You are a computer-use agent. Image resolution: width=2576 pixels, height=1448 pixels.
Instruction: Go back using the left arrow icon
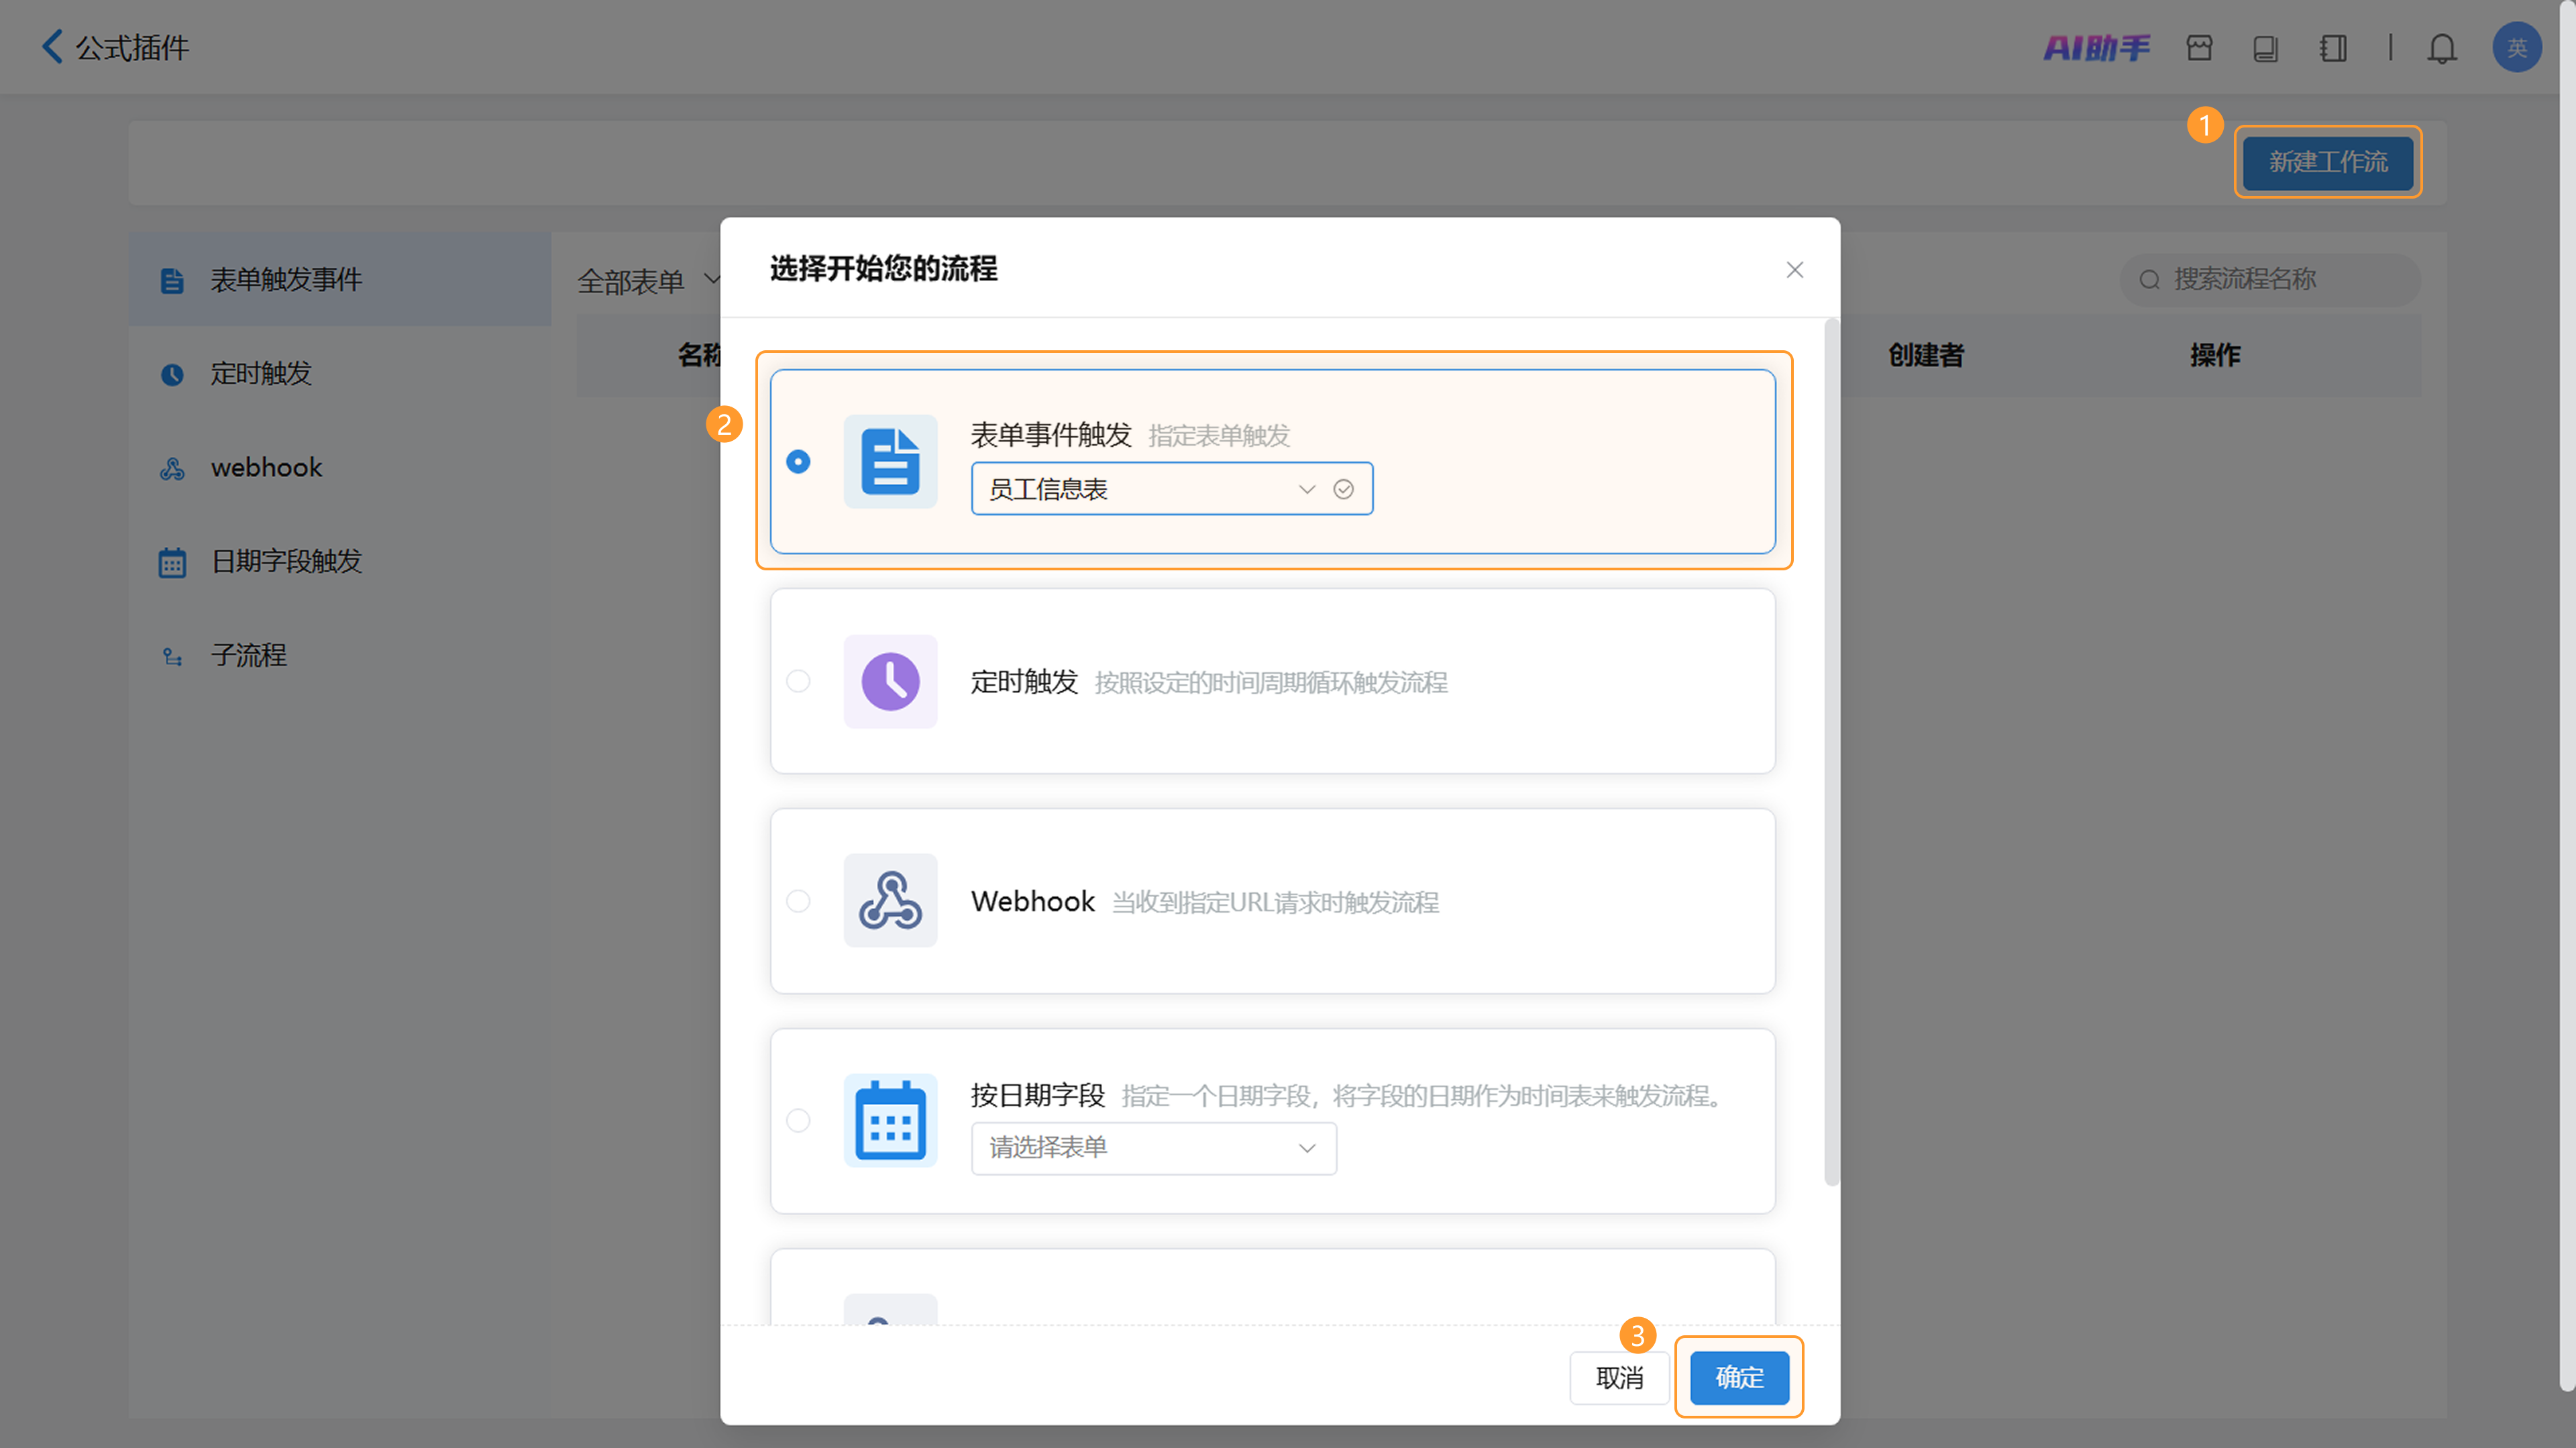52,46
